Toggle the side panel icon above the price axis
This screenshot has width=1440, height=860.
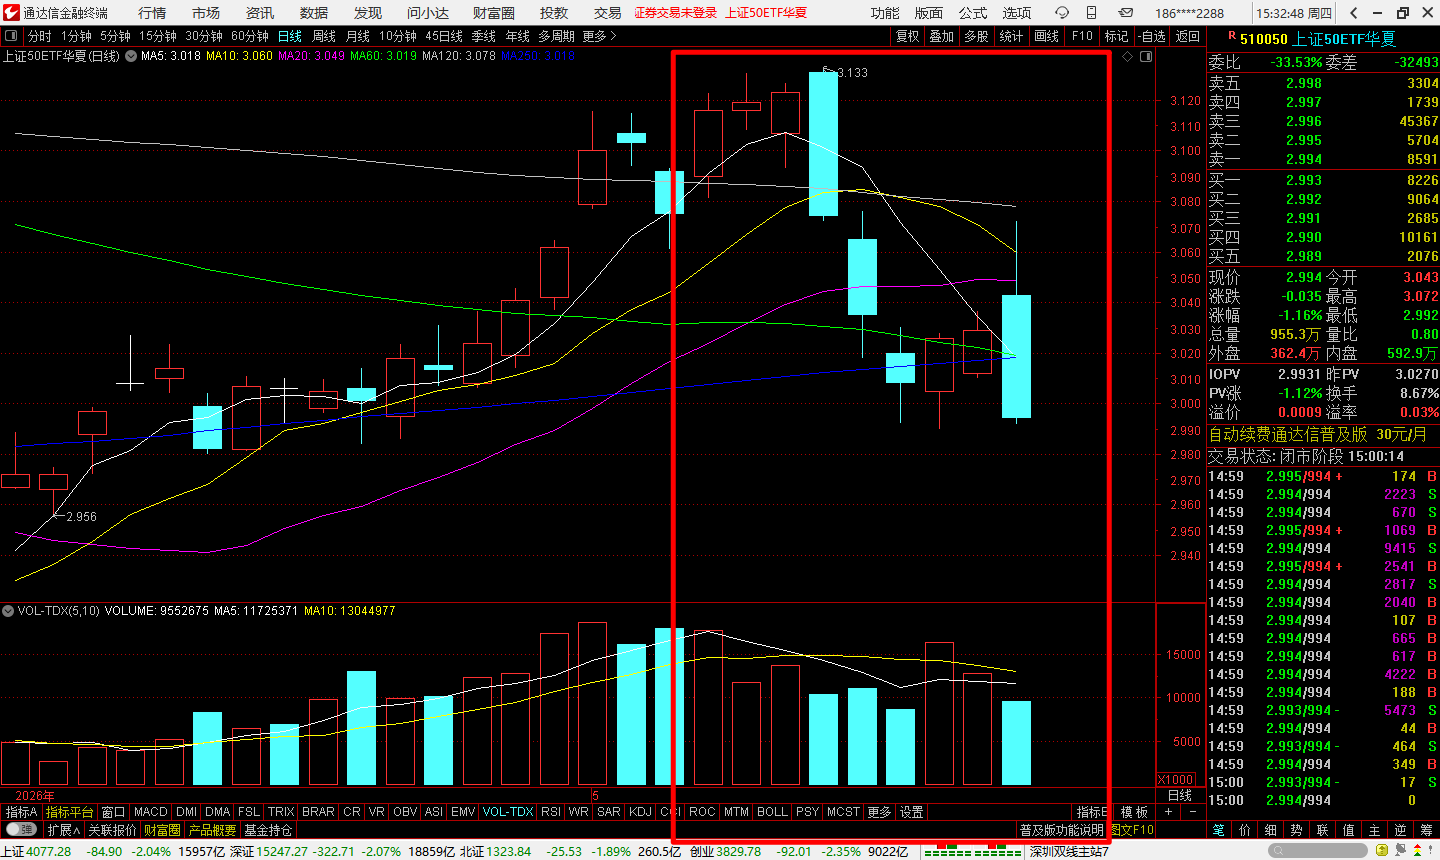pos(1146,57)
